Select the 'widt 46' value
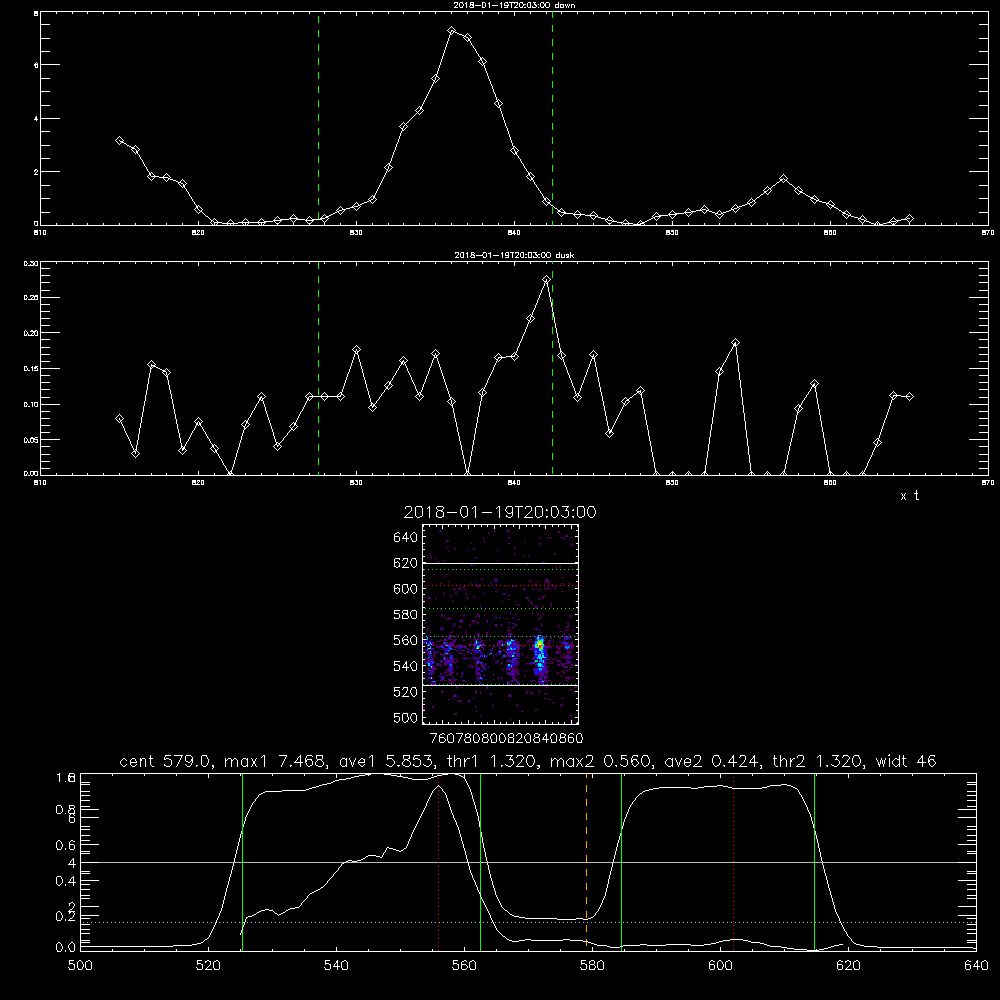 pyautogui.click(x=906, y=761)
